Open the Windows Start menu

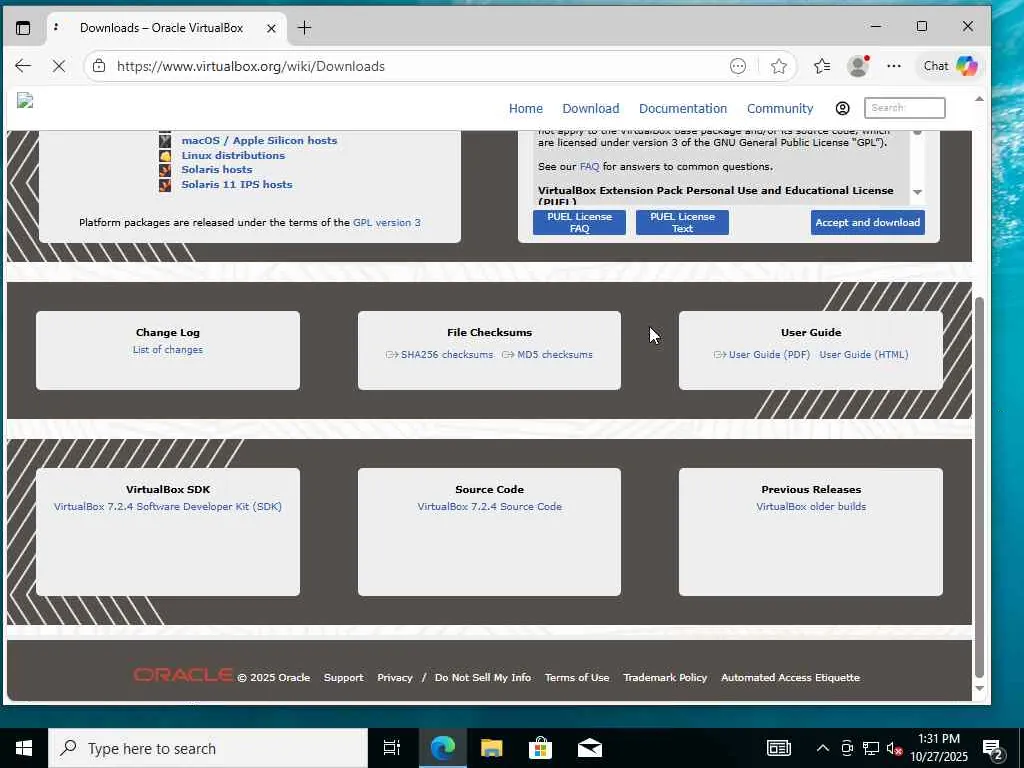pyautogui.click(x=24, y=748)
